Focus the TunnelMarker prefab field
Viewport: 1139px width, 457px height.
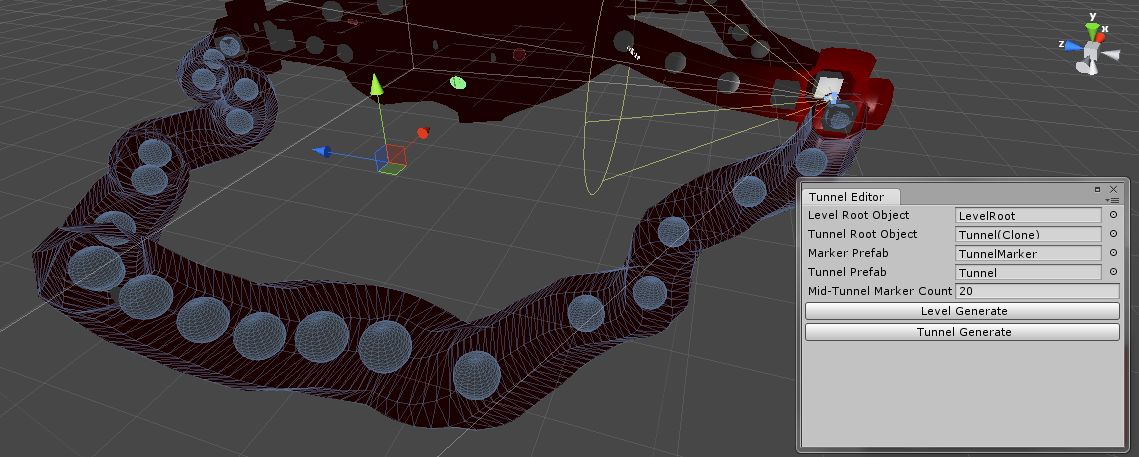1029,254
